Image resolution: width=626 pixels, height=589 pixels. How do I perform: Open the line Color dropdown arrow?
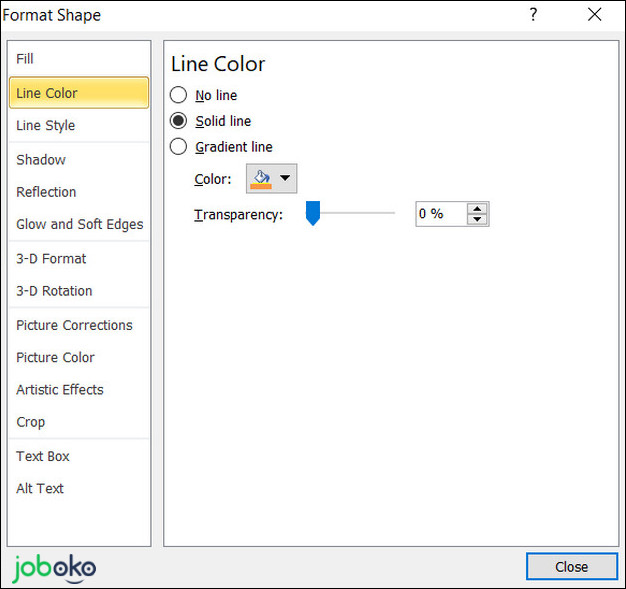tap(285, 179)
